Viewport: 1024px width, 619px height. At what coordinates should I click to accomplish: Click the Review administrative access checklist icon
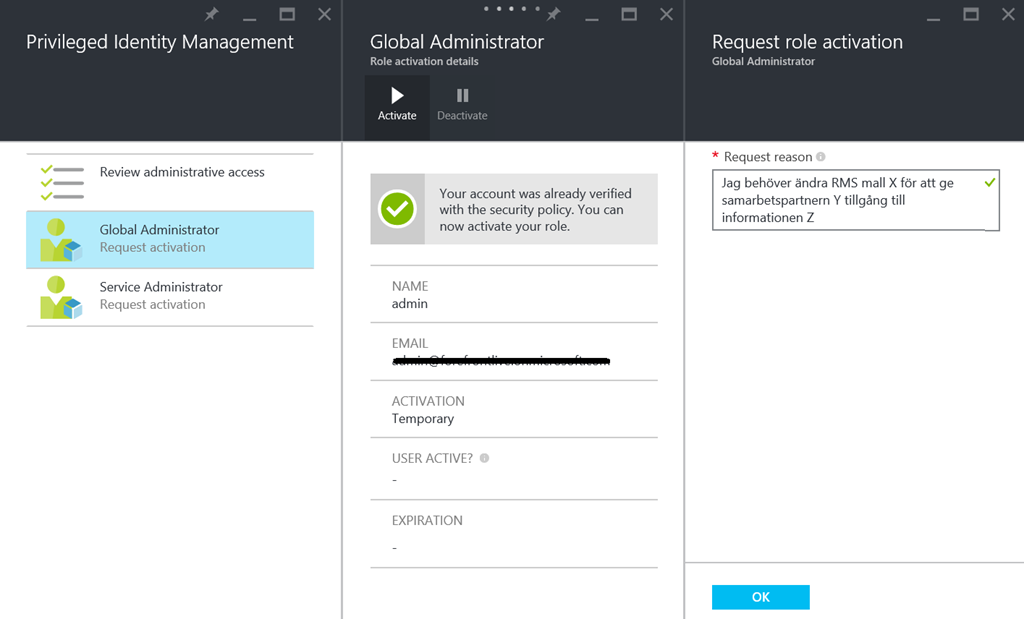(x=61, y=182)
